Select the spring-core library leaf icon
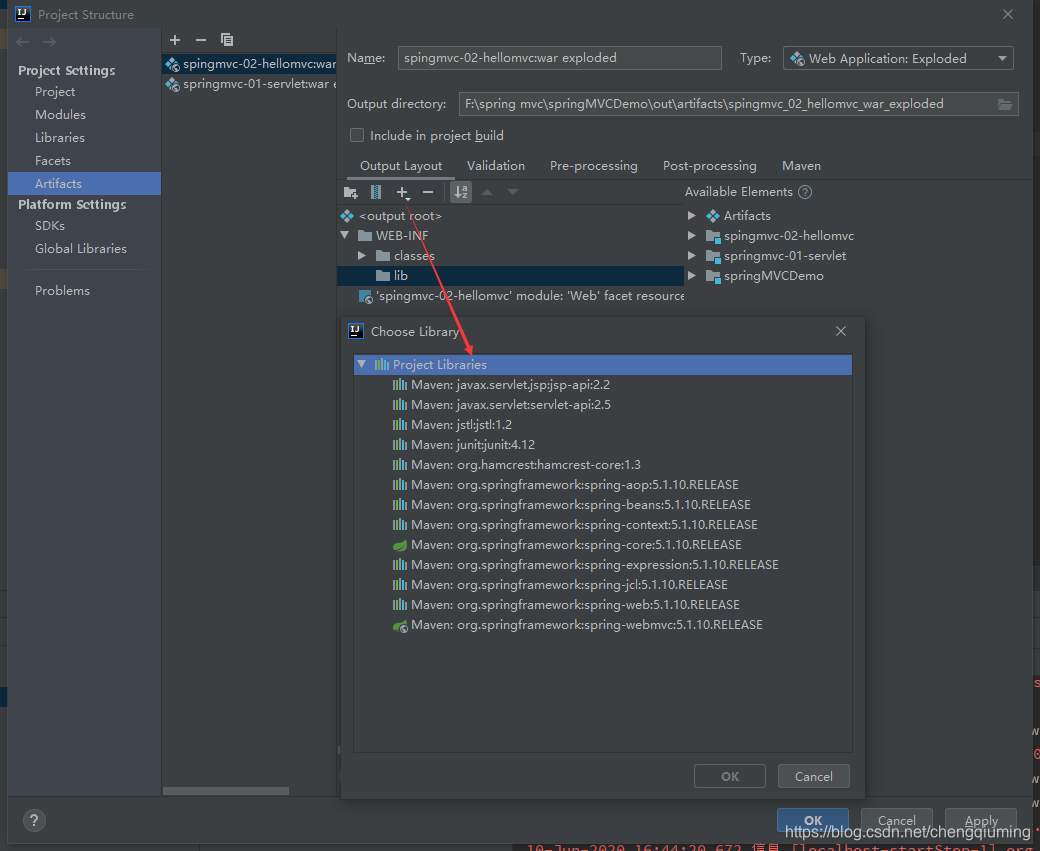The image size is (1040, 851). (x=400, y=545)
